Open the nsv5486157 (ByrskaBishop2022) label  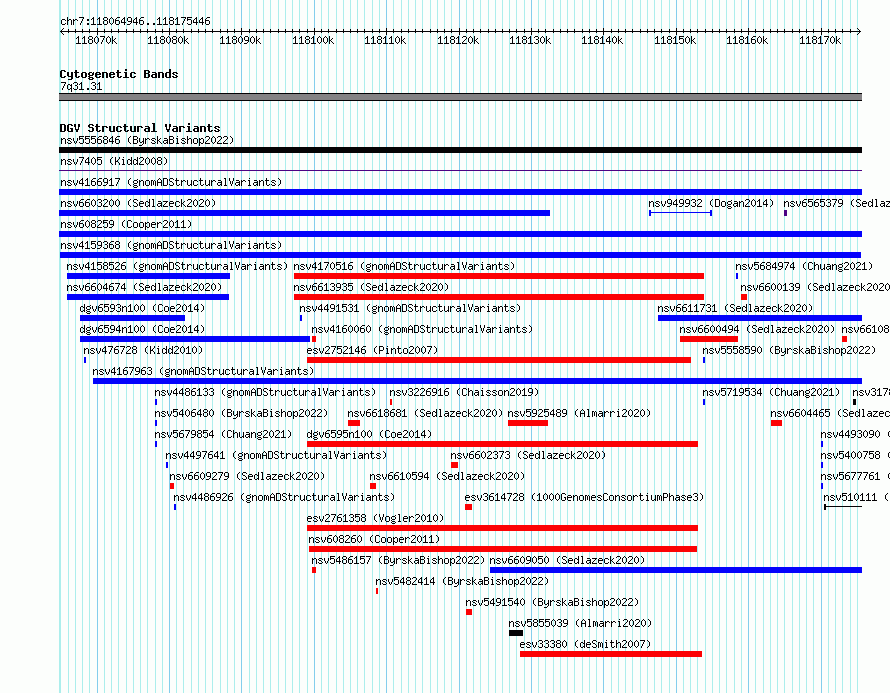pyautogui.click(x=398, y=560)
